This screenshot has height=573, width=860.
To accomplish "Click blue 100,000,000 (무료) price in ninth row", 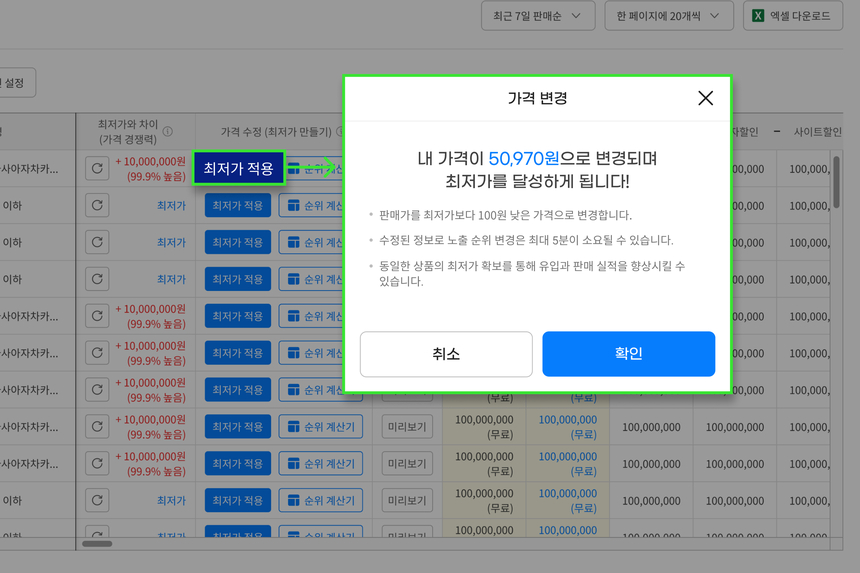I will click(568, 464).
